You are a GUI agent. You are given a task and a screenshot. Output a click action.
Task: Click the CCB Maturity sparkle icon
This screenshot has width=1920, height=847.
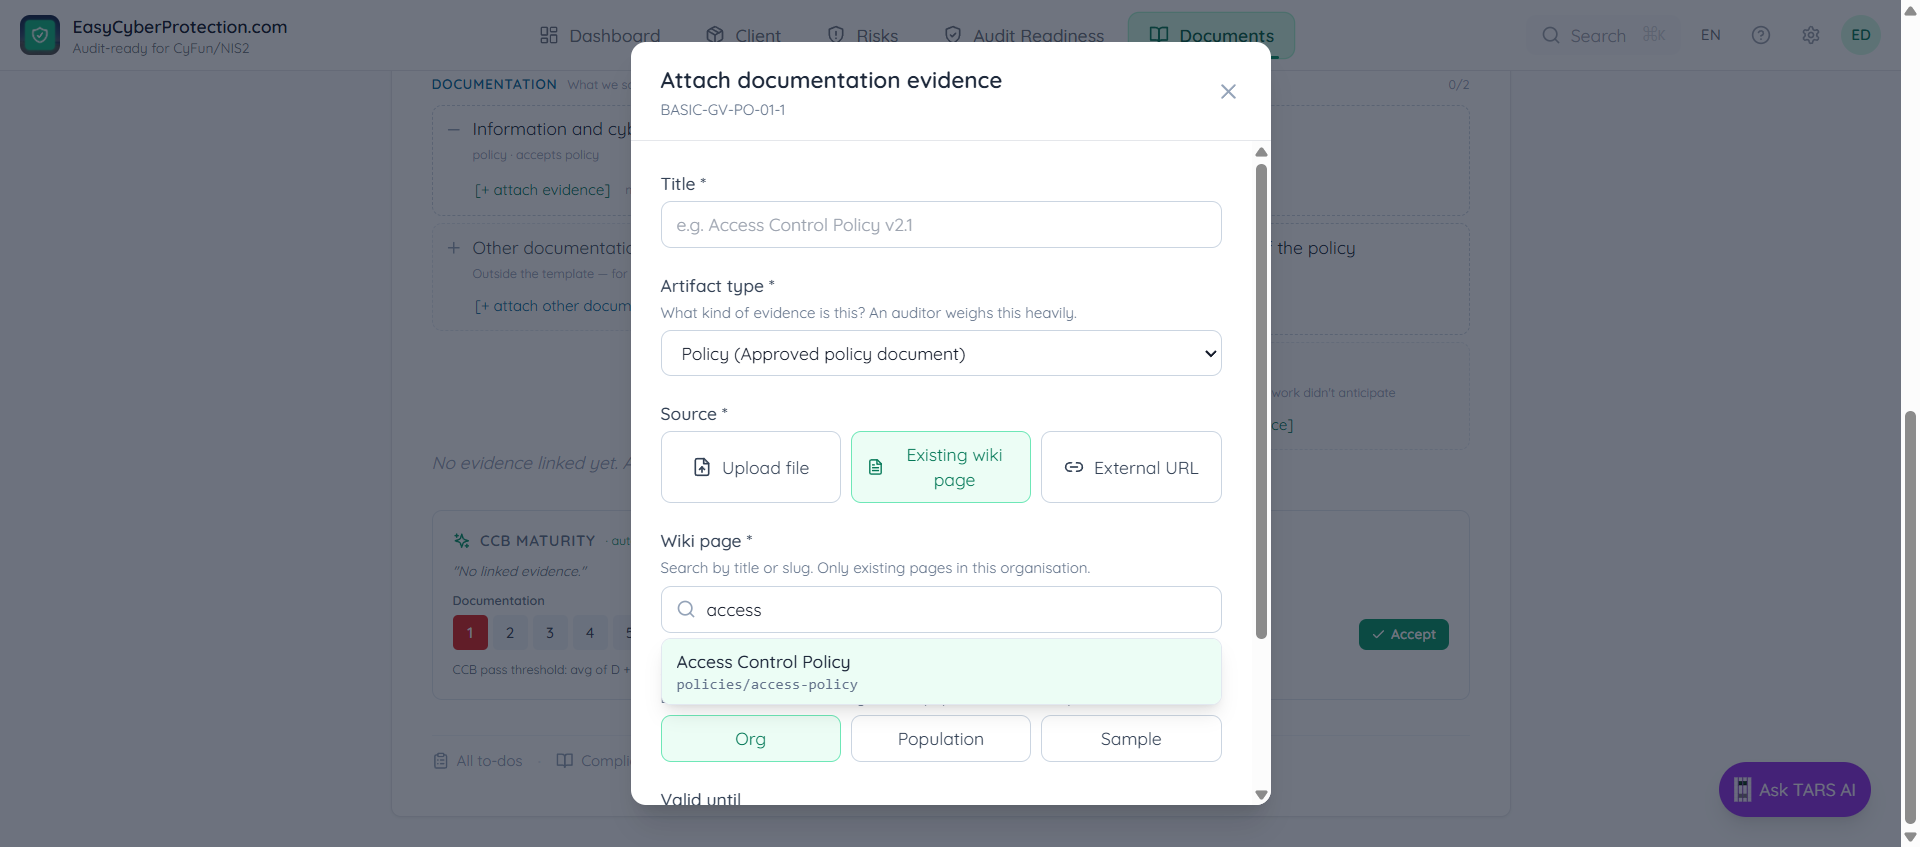462,541
